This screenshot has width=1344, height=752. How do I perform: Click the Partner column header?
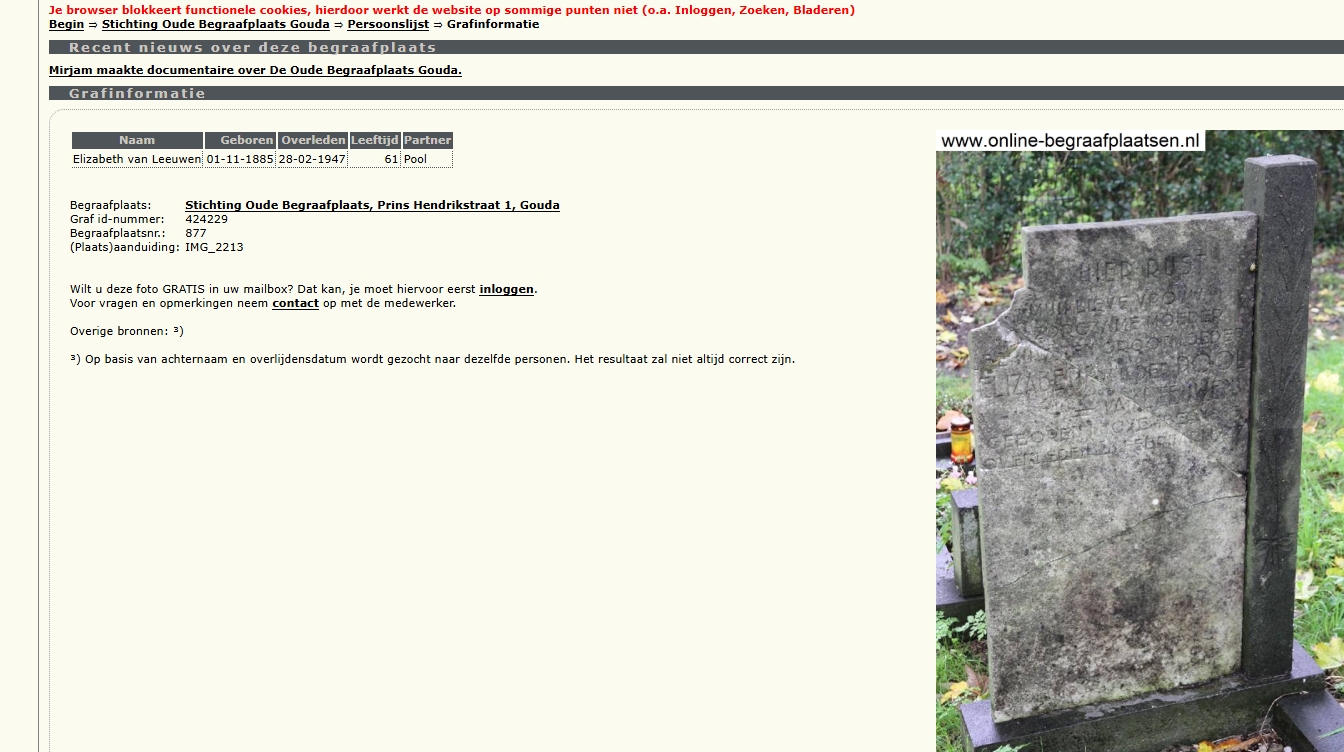coord(427,140)
